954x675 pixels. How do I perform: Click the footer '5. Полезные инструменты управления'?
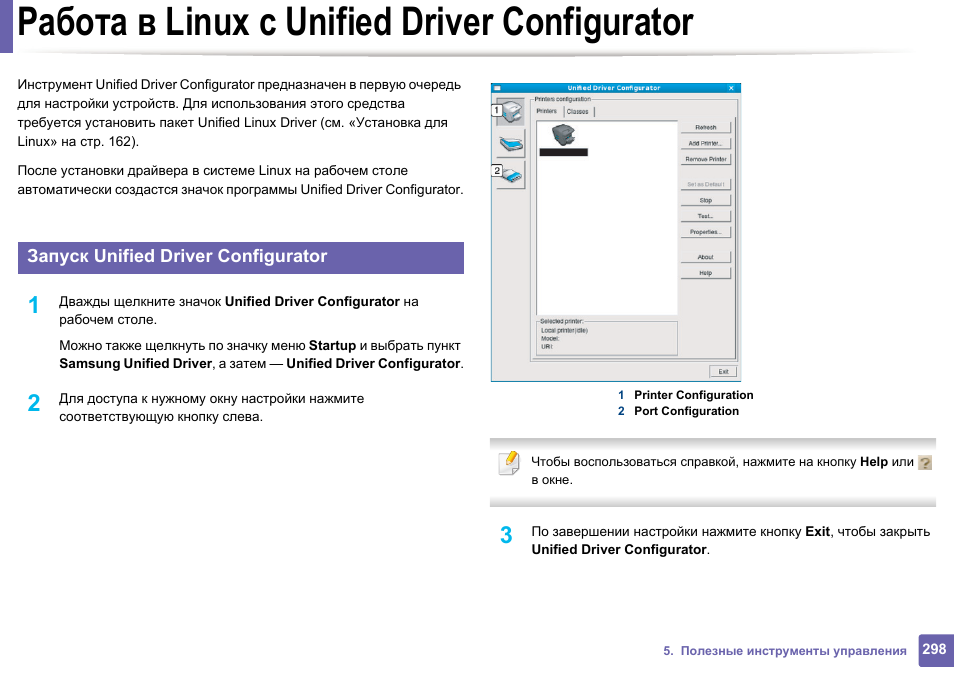[785, 651]
